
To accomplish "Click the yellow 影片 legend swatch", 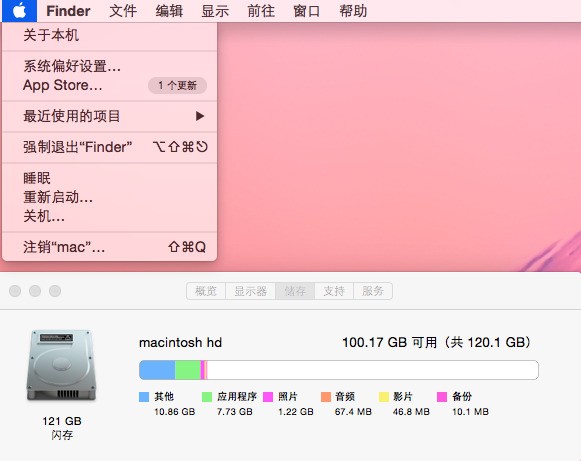I will [x=384, y=397].
